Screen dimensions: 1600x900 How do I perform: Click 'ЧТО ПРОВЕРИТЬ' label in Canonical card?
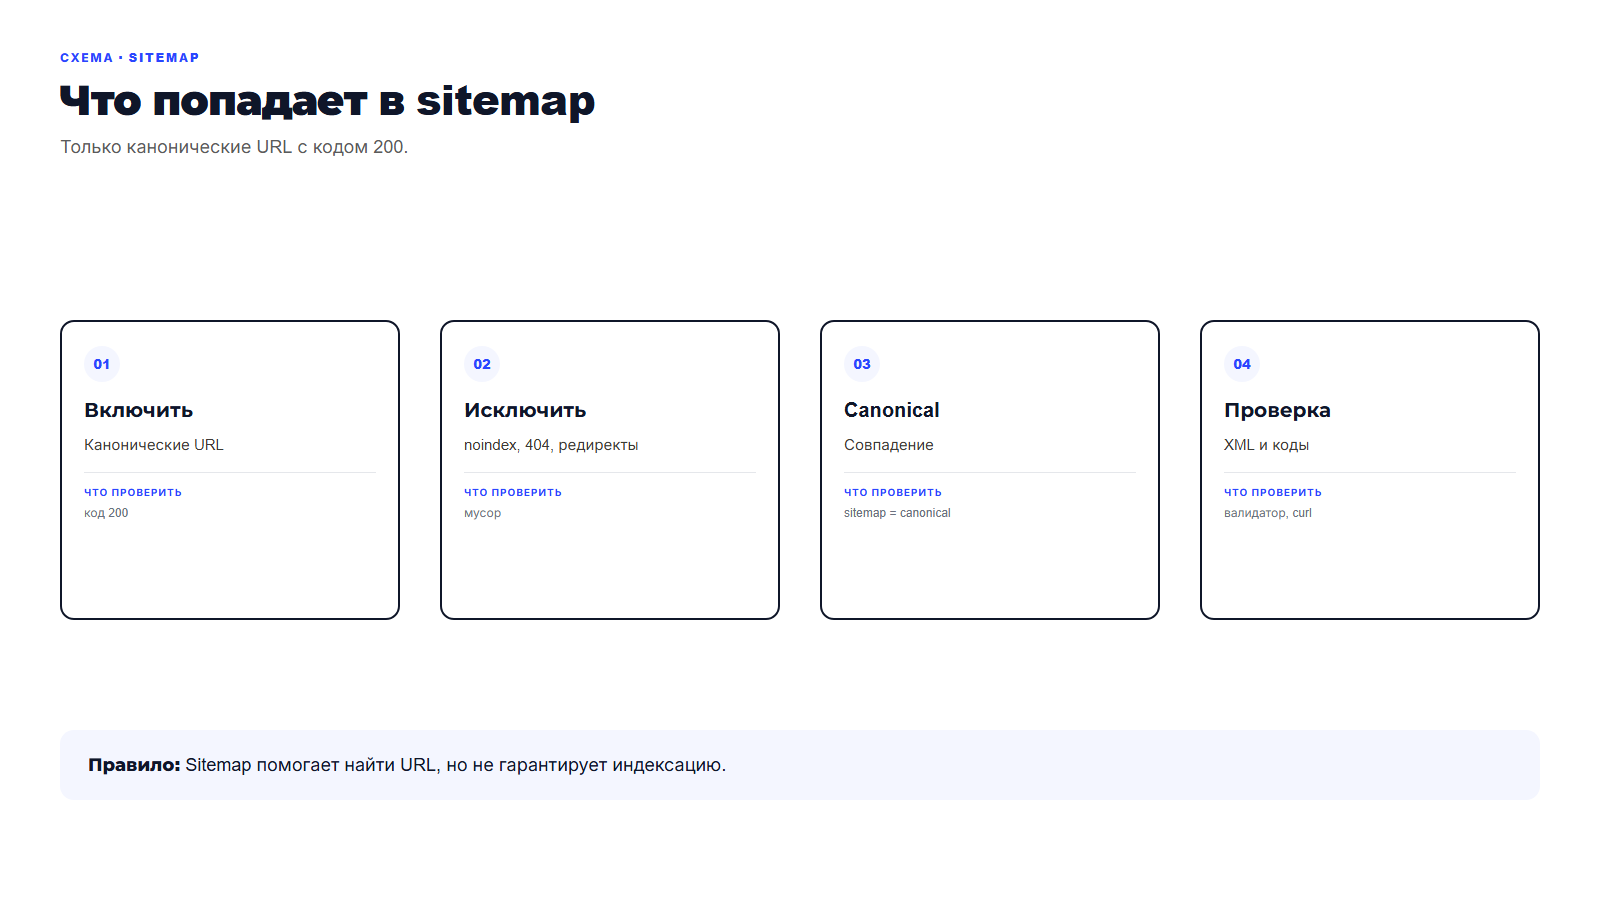click(x=893, y=492)
